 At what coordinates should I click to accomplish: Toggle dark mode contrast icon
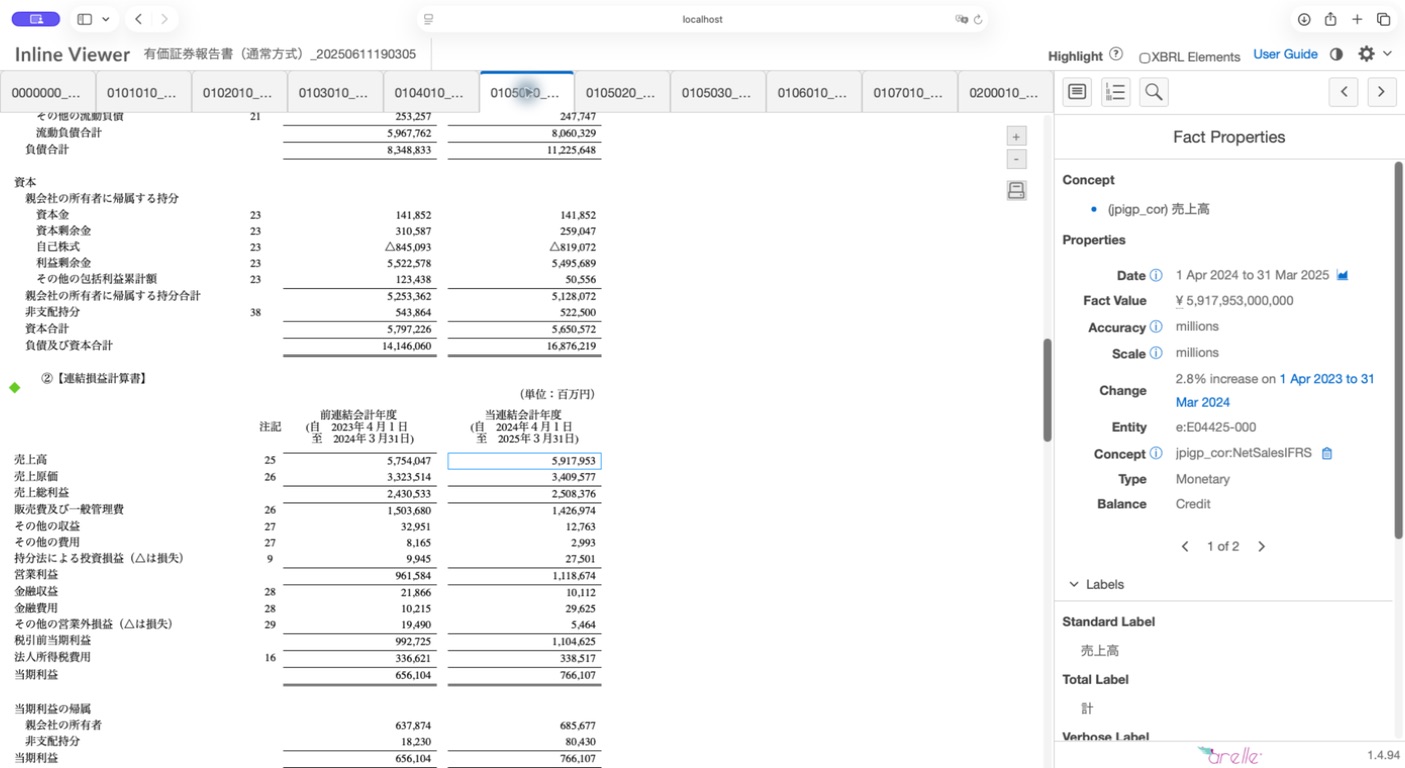(1336, 54)
